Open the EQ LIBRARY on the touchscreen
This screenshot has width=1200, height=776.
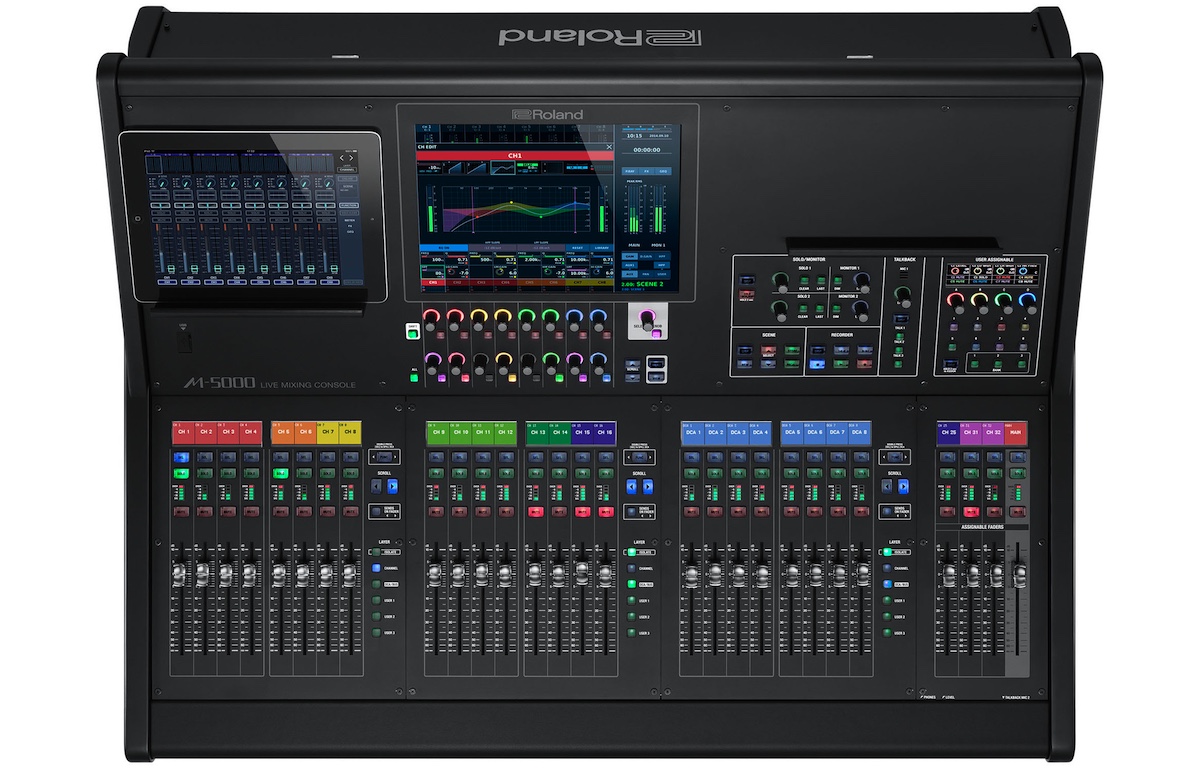tap(601, 247)
